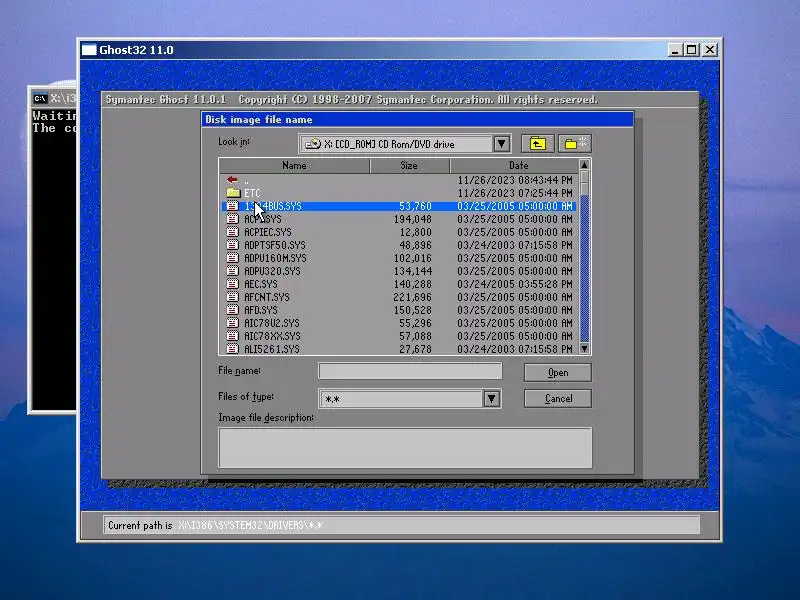This screenshot has width=800, height=600.
Task: Open the Look in drive dropdown arrow
Action: (x=502, y=144)
